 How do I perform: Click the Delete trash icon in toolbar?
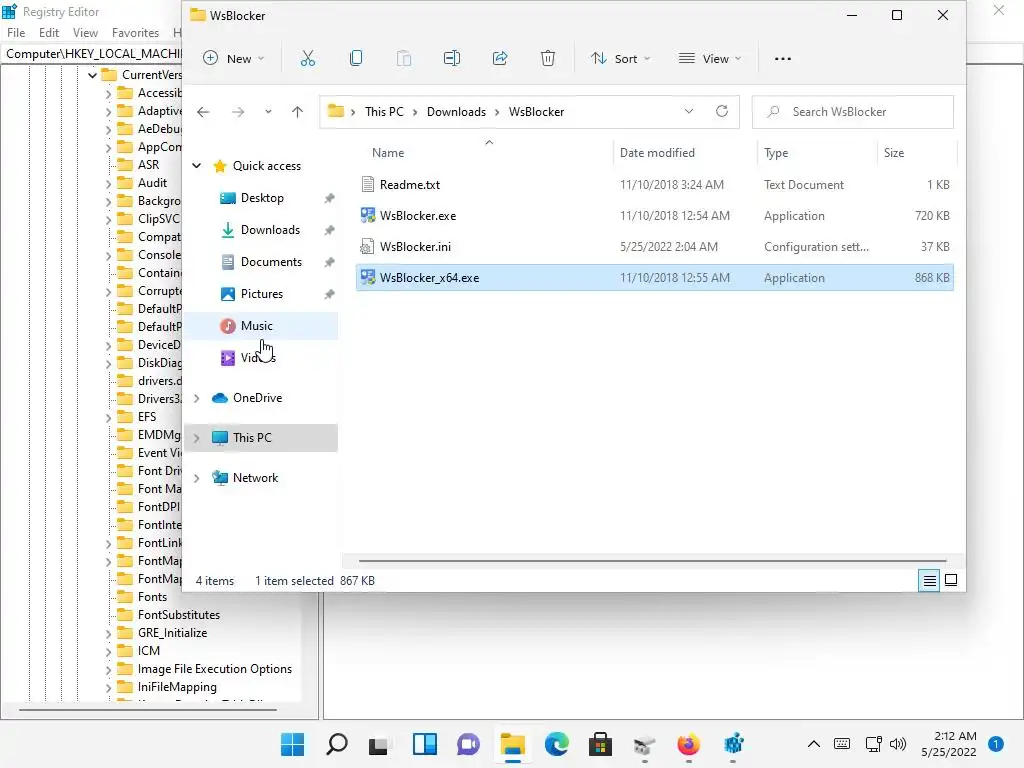coord(548,59)
